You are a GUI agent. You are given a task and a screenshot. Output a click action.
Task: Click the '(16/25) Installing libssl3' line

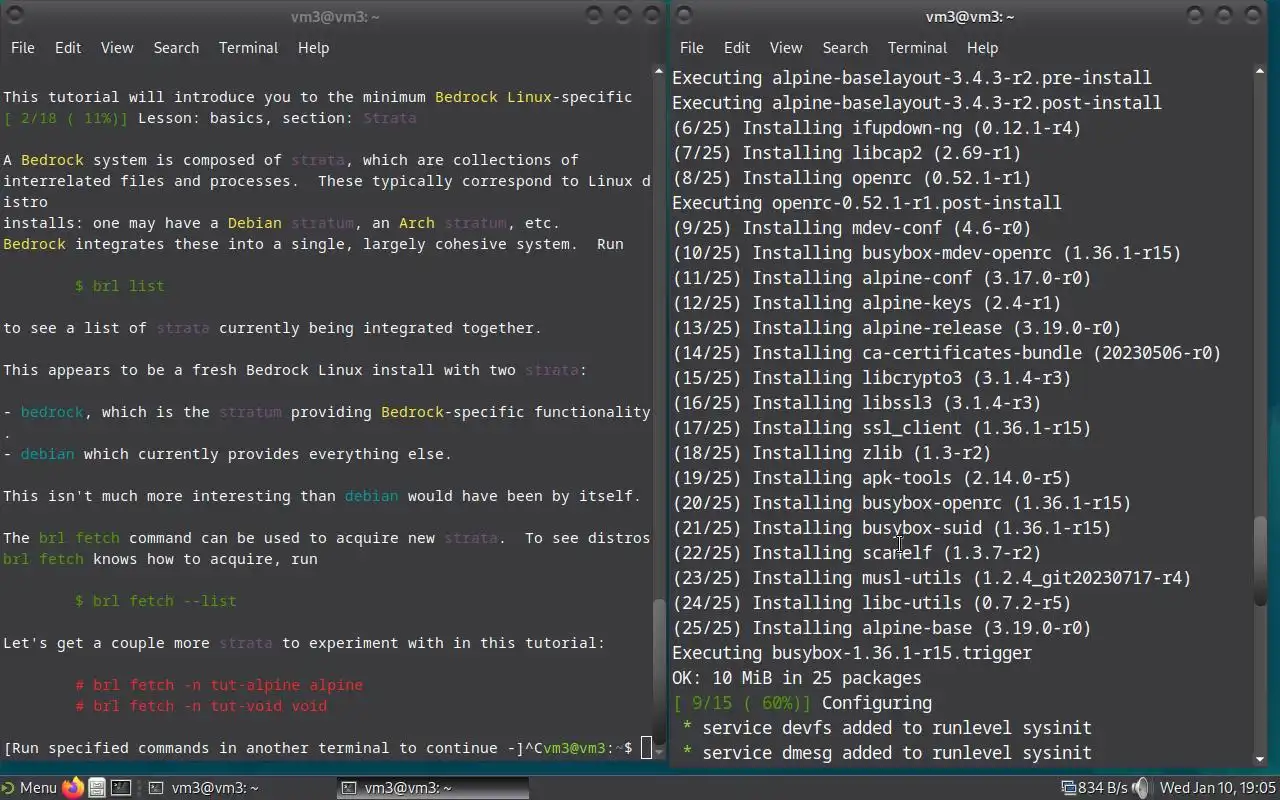(x=857, y=403)
